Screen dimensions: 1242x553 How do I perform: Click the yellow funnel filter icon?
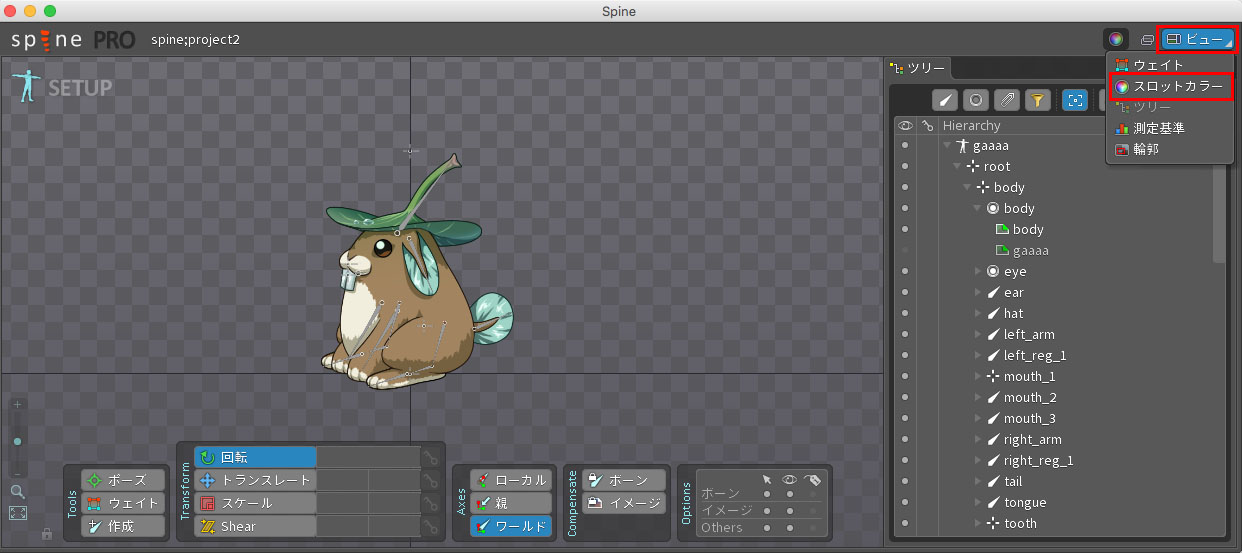pos(1038,100)
